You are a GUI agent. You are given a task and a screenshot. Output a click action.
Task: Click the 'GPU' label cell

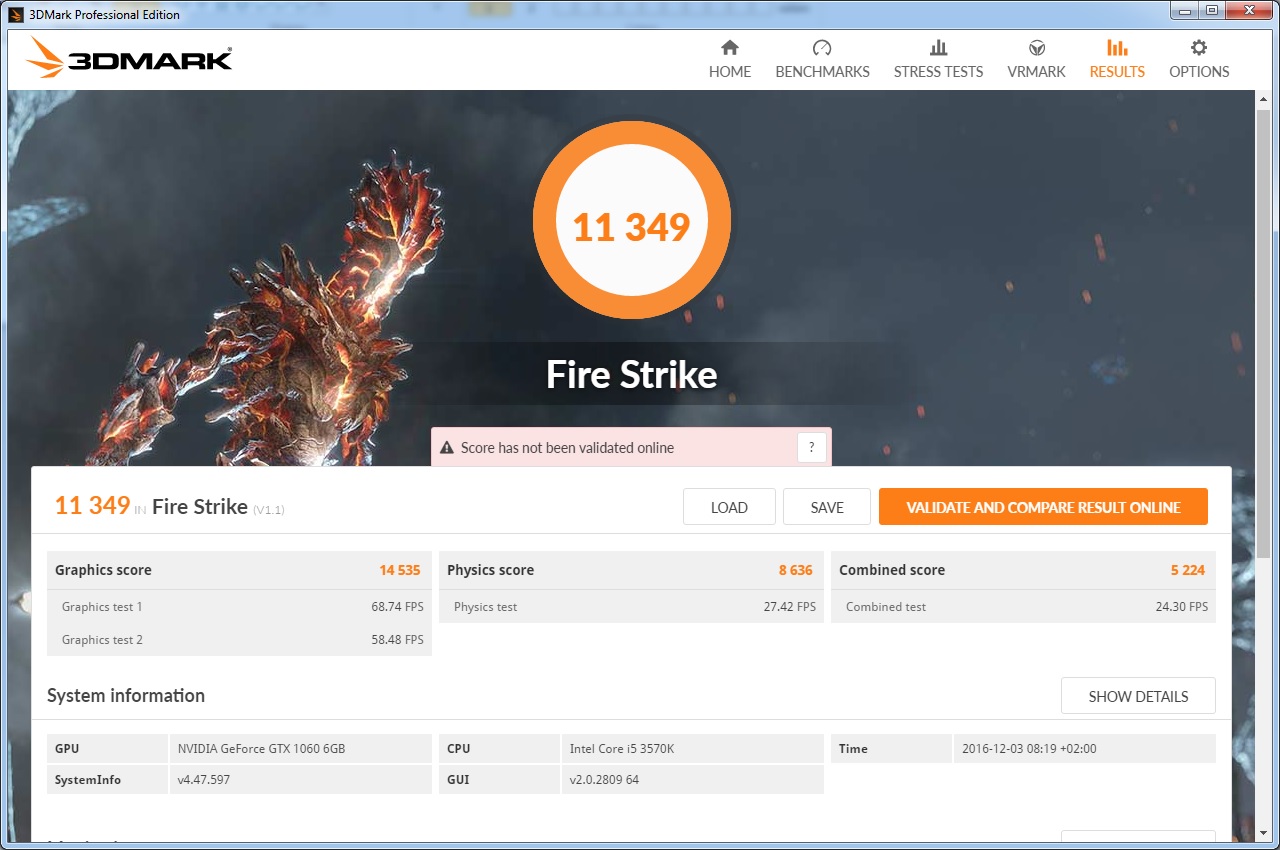click(107, 749)
